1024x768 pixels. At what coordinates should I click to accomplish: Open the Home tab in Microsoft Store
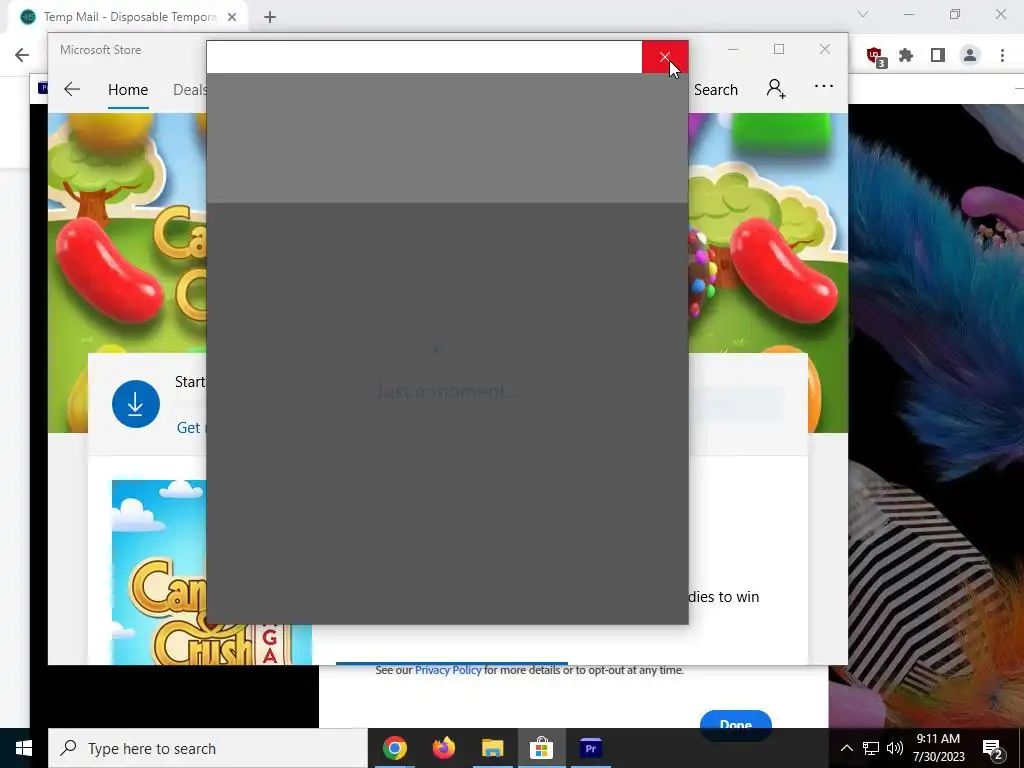point(128,89)
